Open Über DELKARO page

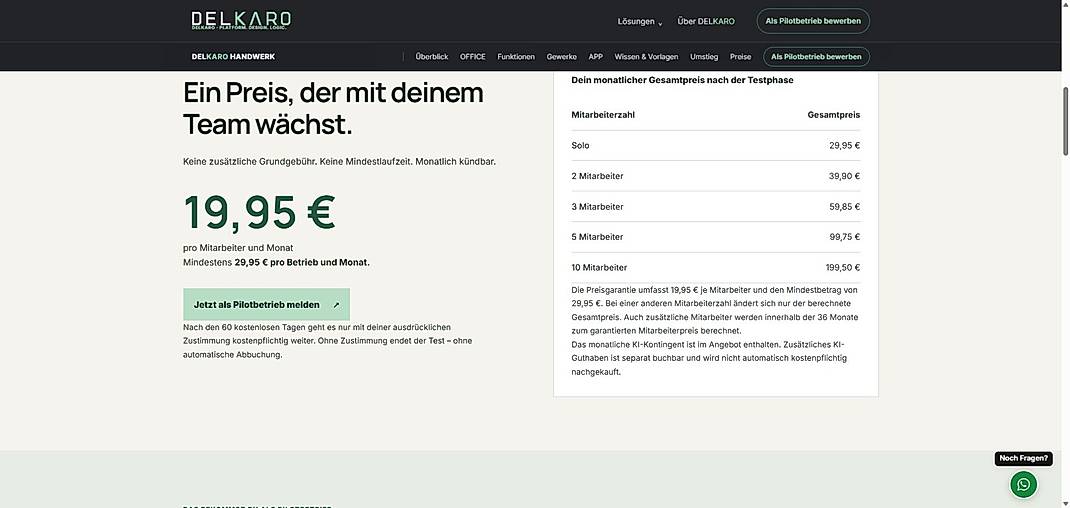click(x=706, y=21)
